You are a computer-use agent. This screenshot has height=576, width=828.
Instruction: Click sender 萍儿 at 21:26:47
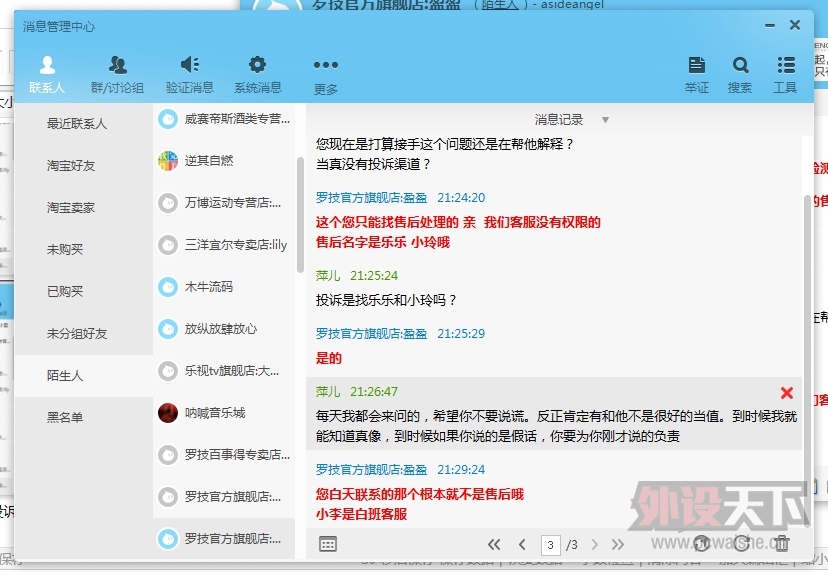[x=328, y=392]
